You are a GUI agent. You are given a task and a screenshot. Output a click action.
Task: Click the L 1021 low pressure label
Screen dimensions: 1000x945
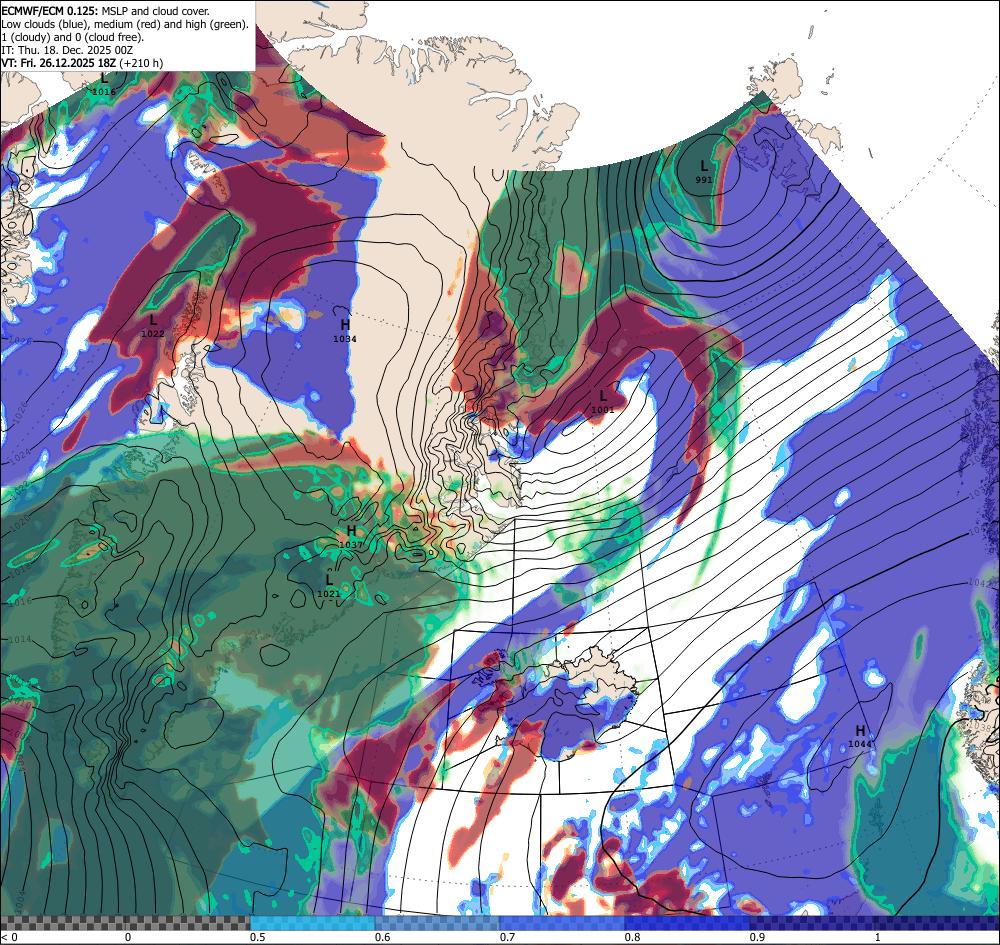(x=328, y=586)
